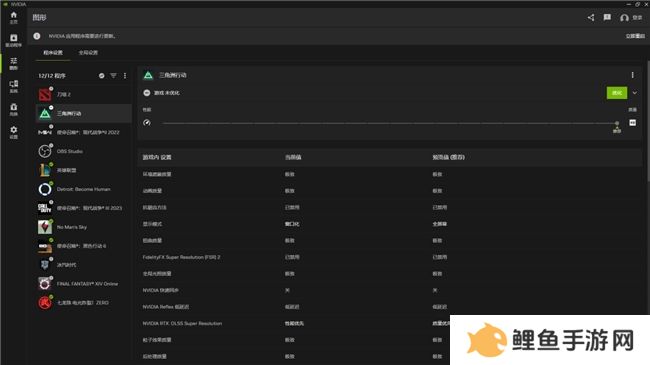Select Delta Force in the program list
Image resolution: width=650 pixels, height=365 pixels.
84,113
